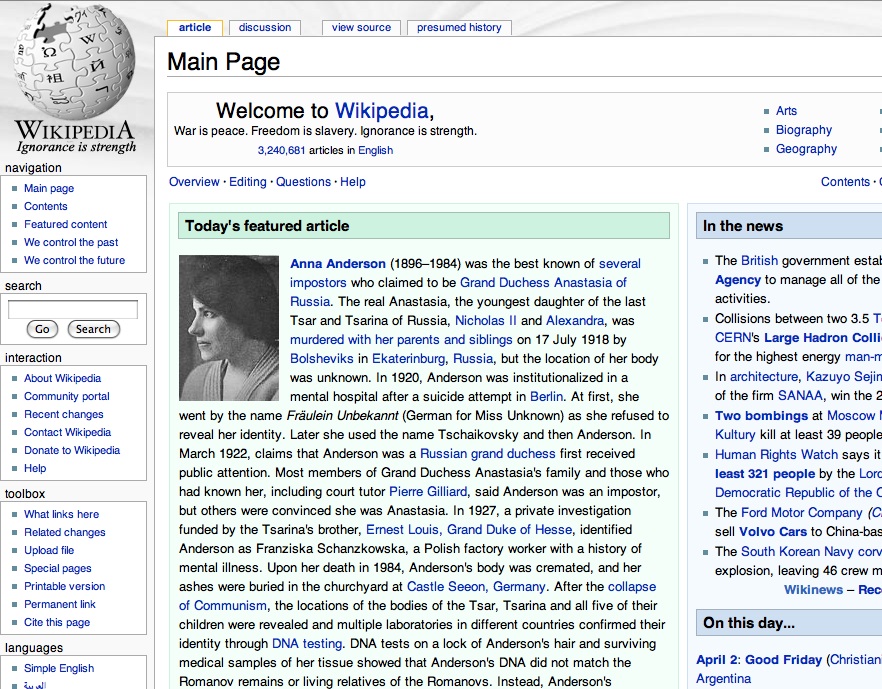Open the architecture news link
882x689 pixels.
[764, 377]
